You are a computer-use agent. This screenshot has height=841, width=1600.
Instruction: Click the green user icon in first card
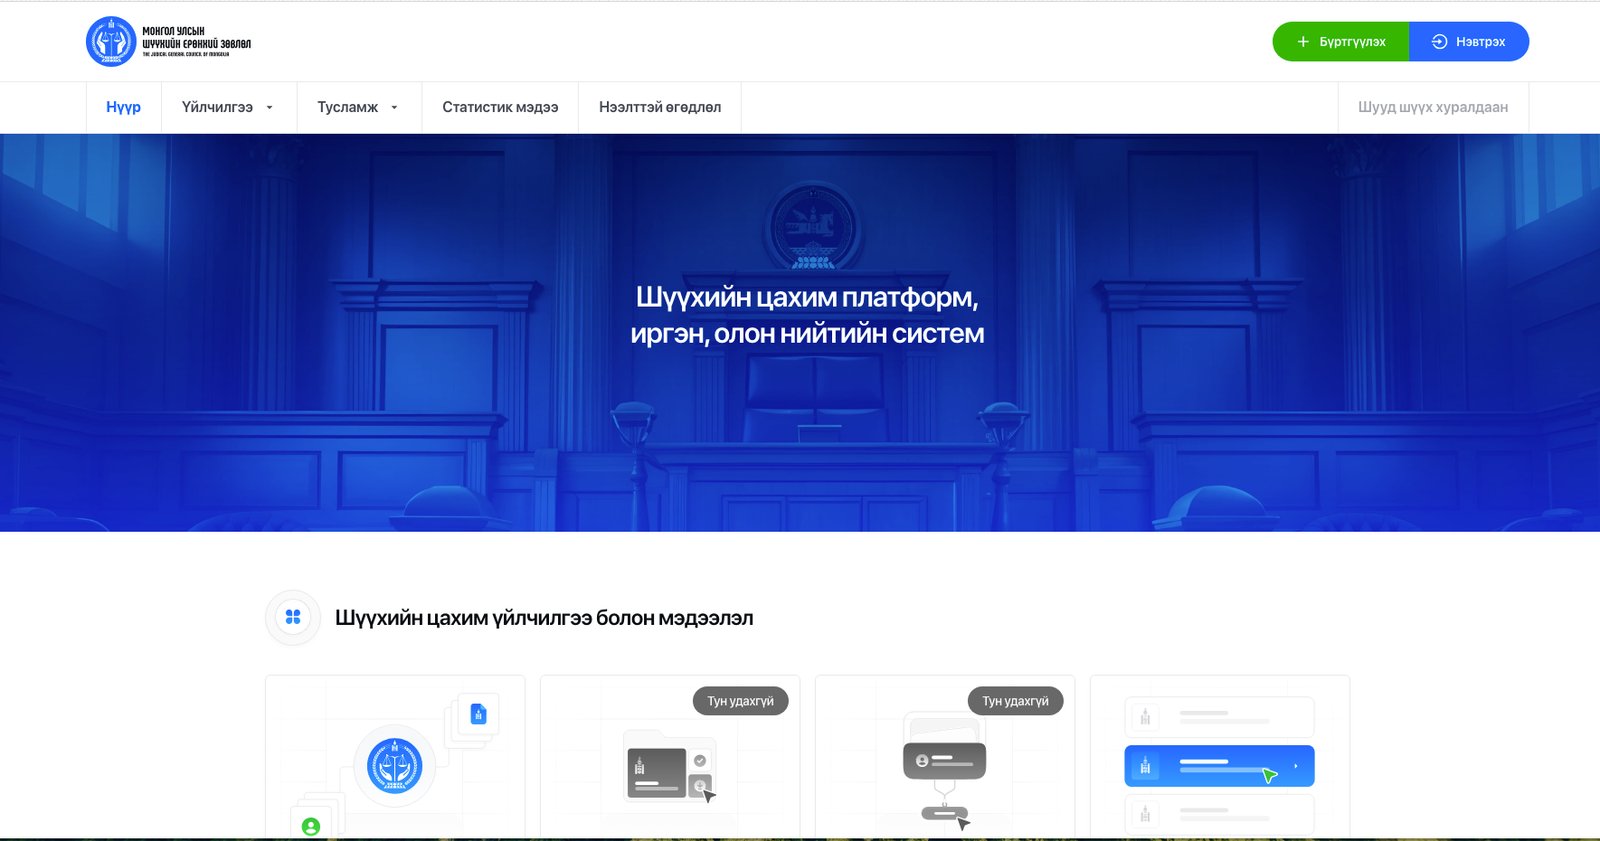pos(311,827)
